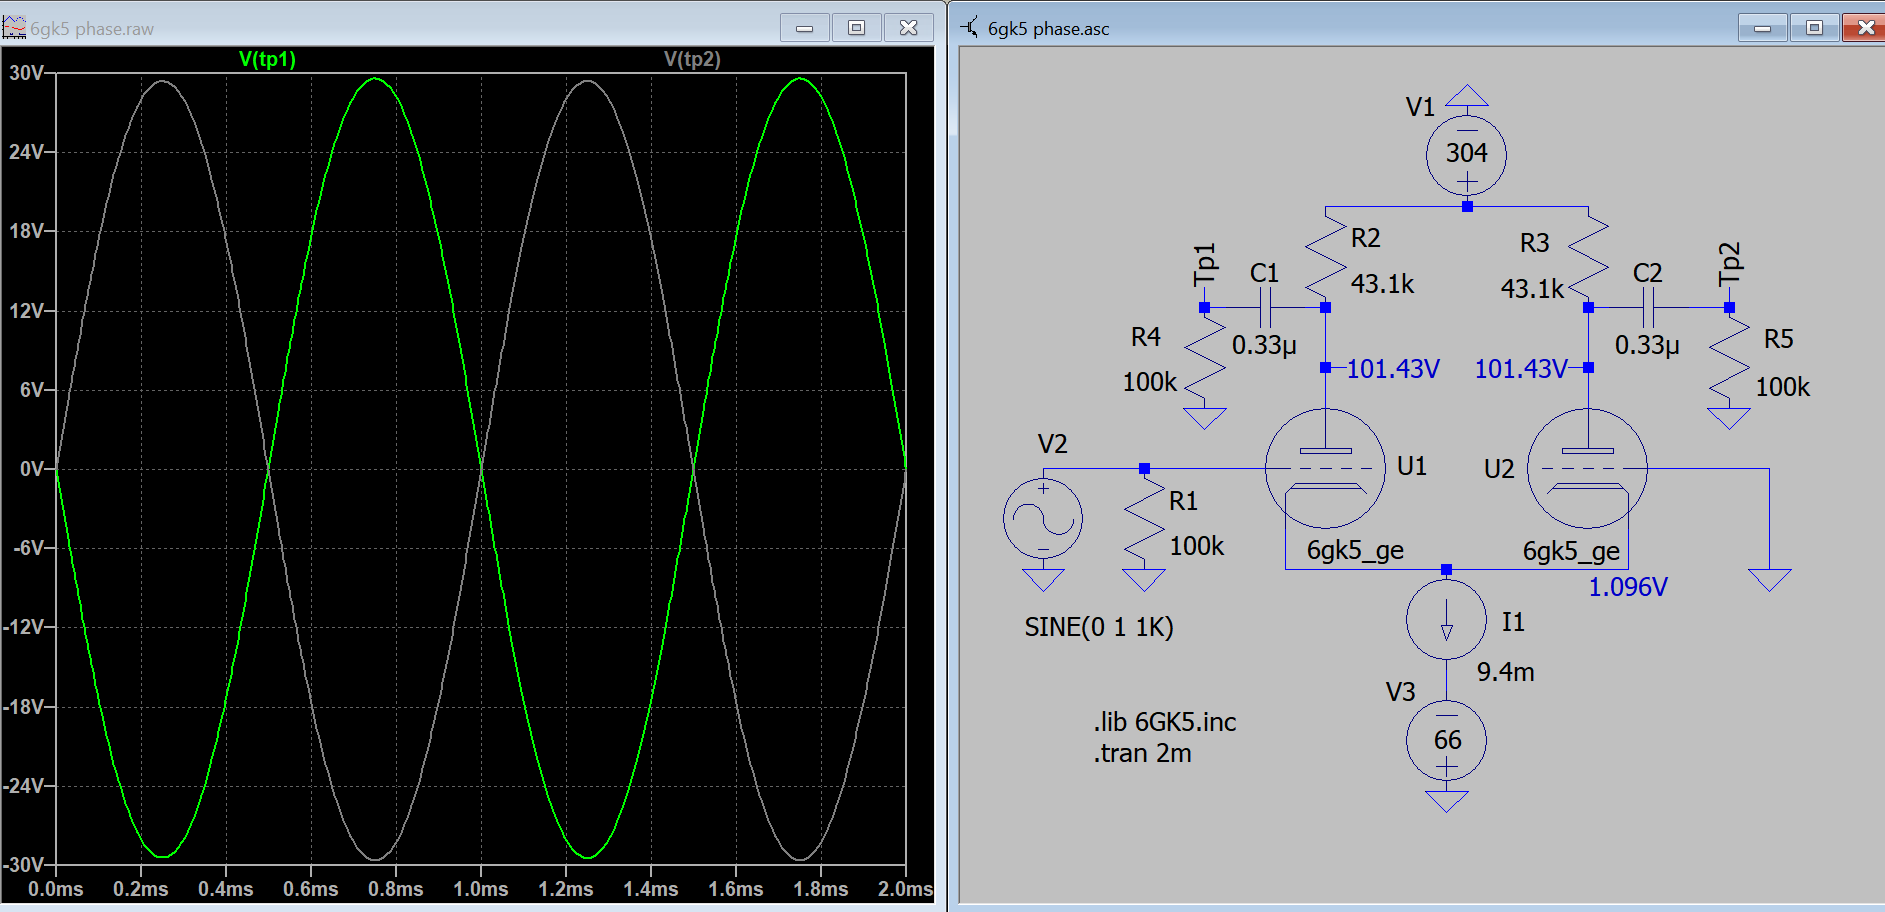Image resolution: width=1885 pixels, height=912 pixels.
Task: Click the -30V label on the vertical axis
Action: [23, 865]
